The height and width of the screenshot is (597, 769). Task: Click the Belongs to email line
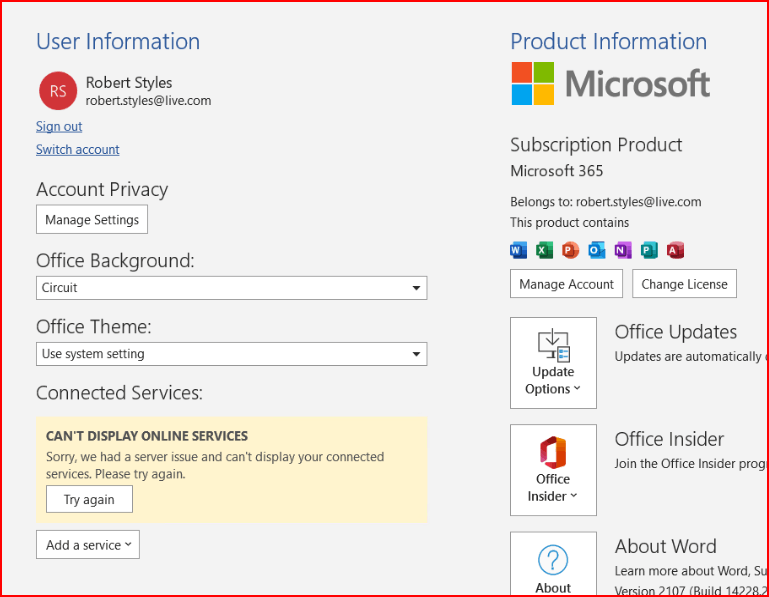point(606,202)
